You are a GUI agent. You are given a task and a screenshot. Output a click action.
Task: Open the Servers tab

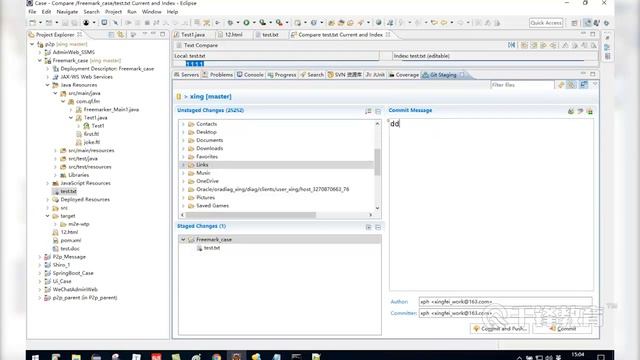pyautogui.click(x=187, y=75)
